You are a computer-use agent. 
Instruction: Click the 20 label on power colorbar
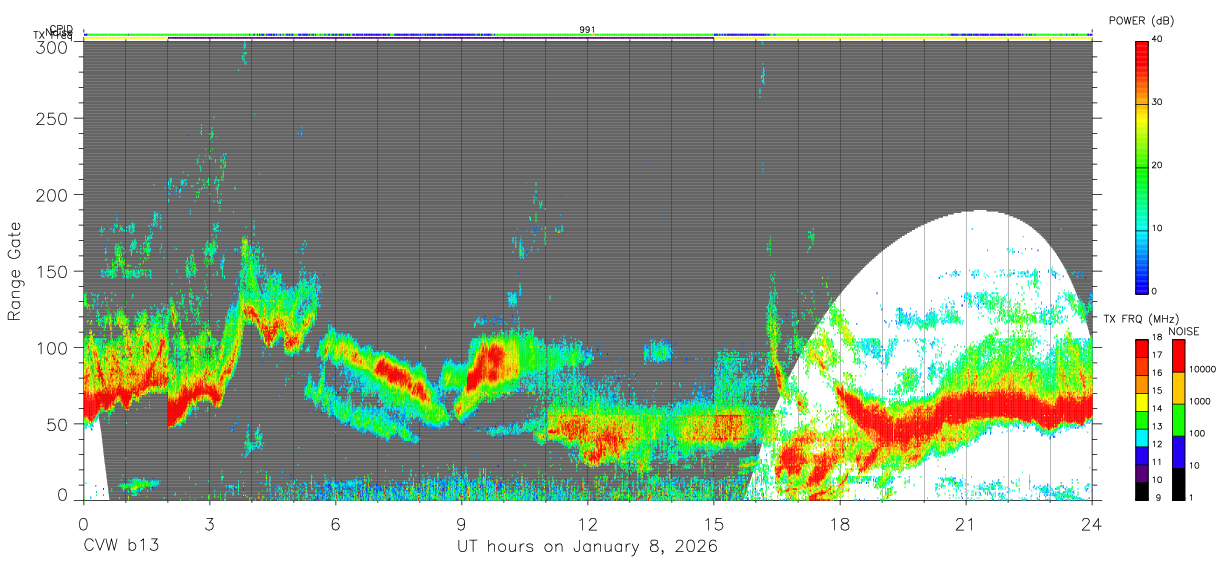(x=1158, y=165)
